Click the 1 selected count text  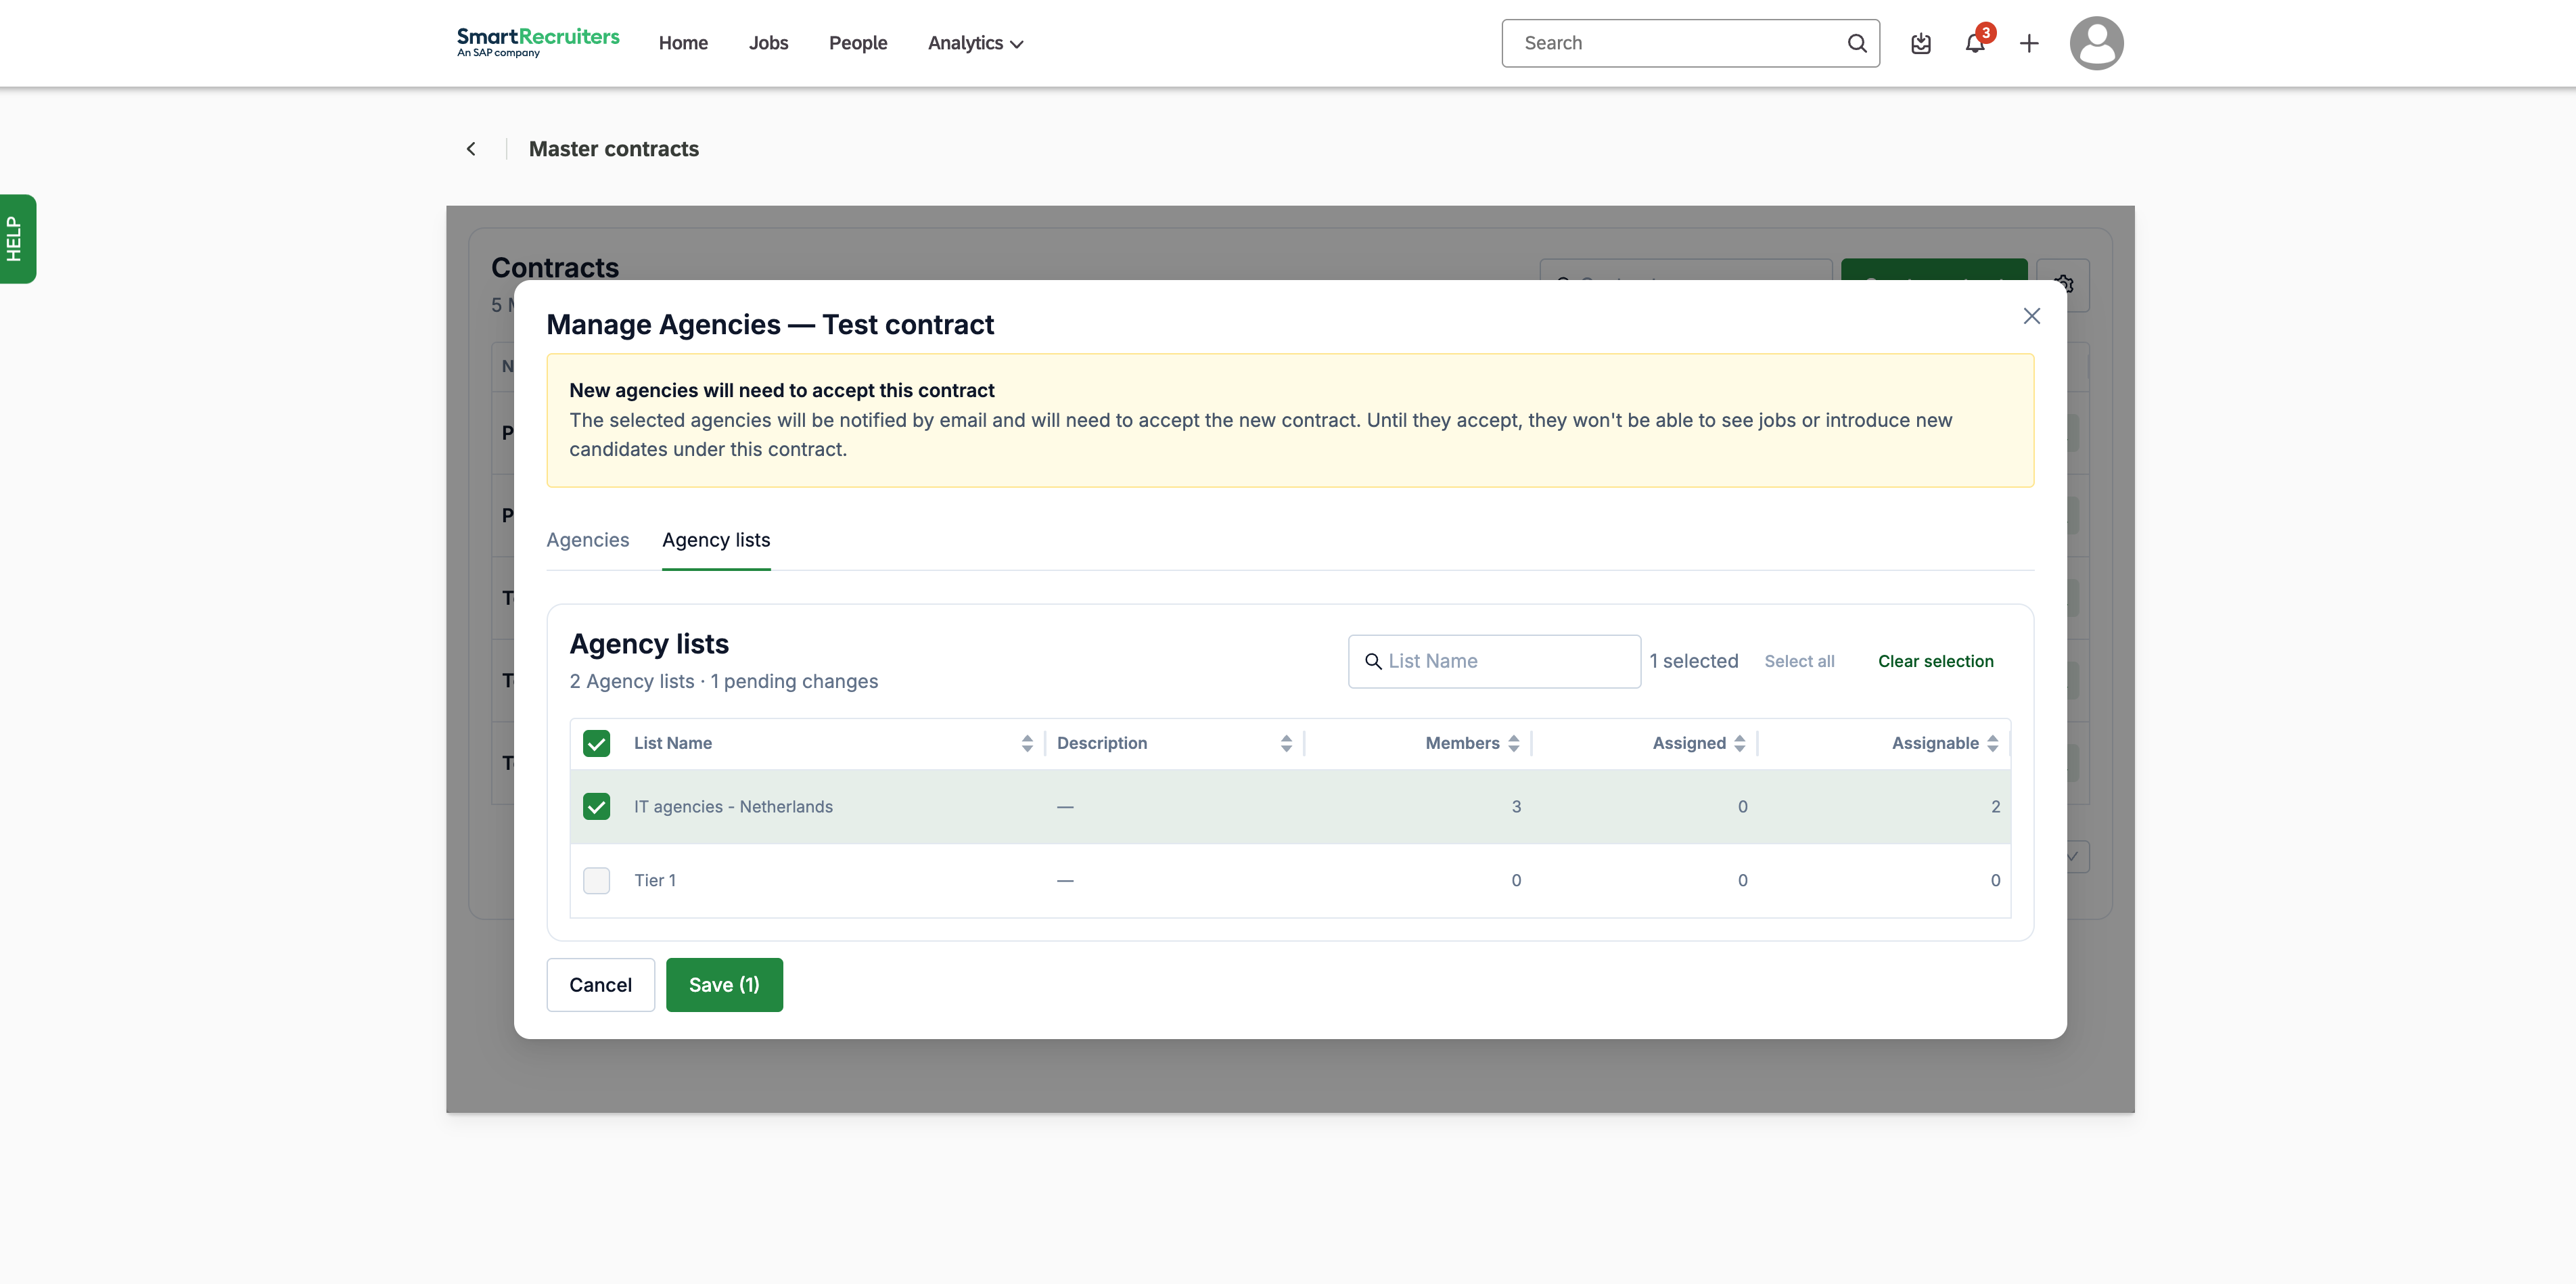coord(1694,661)
